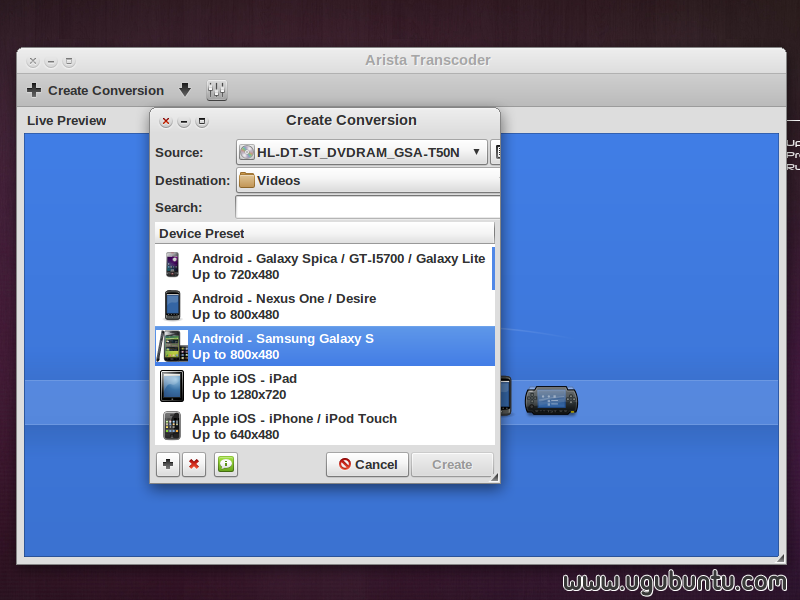
Task: Open the preferences sliders icon in toolbar
Action: tap(217, 90)
